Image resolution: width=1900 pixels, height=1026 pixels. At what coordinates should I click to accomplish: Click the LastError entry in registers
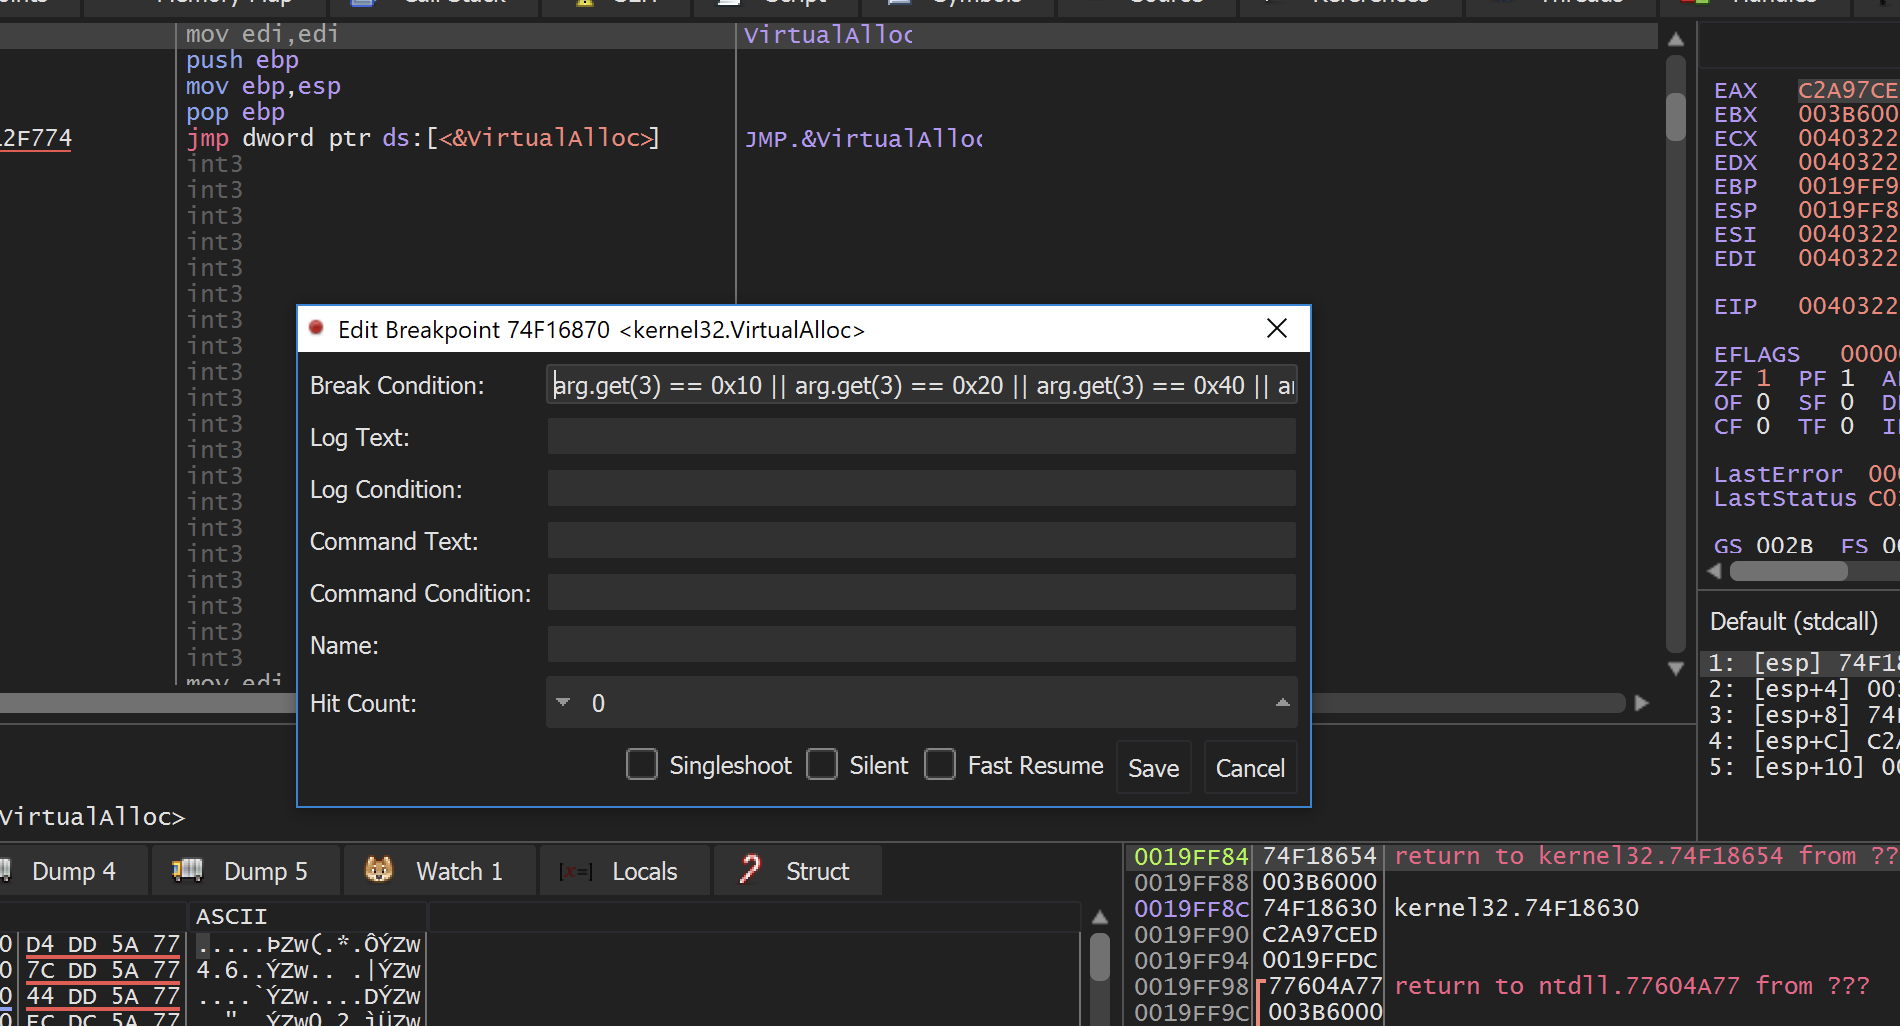1777,474
